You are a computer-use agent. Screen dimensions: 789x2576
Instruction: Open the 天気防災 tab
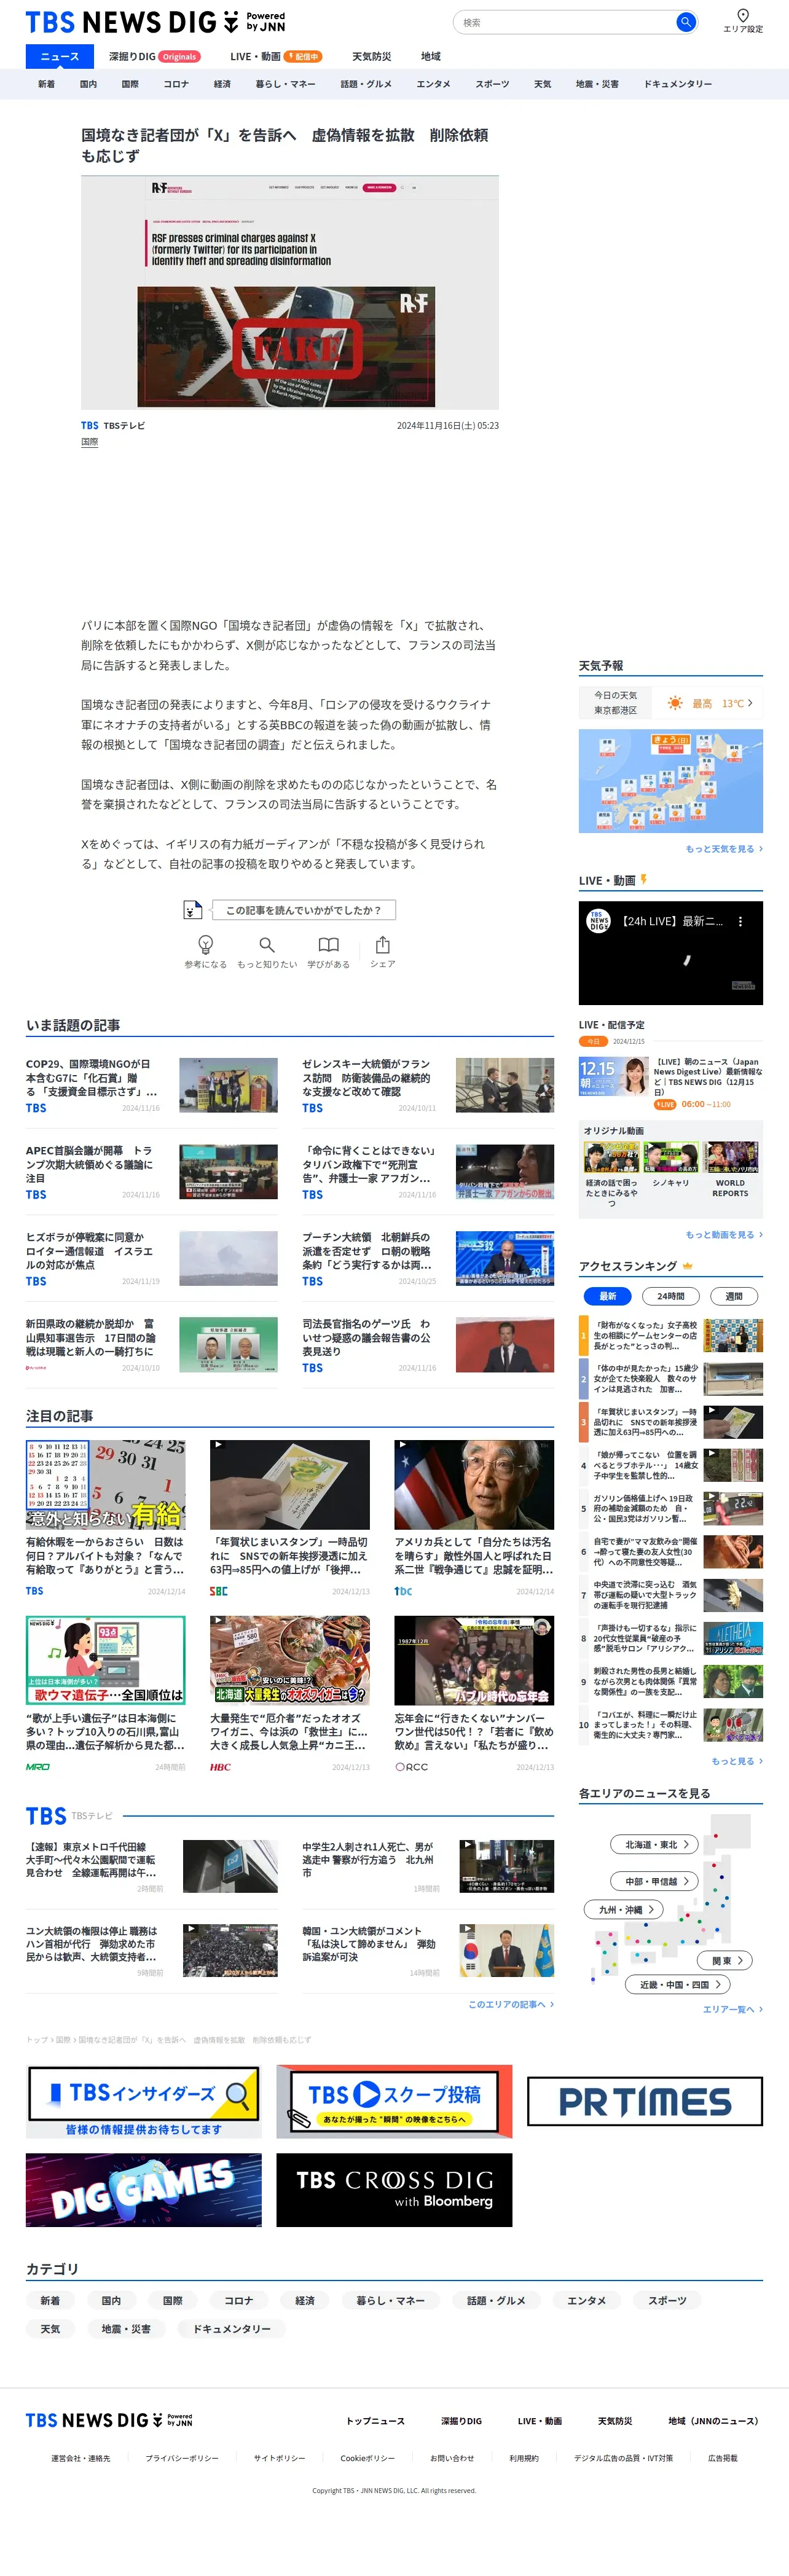[x=371, y=57]
